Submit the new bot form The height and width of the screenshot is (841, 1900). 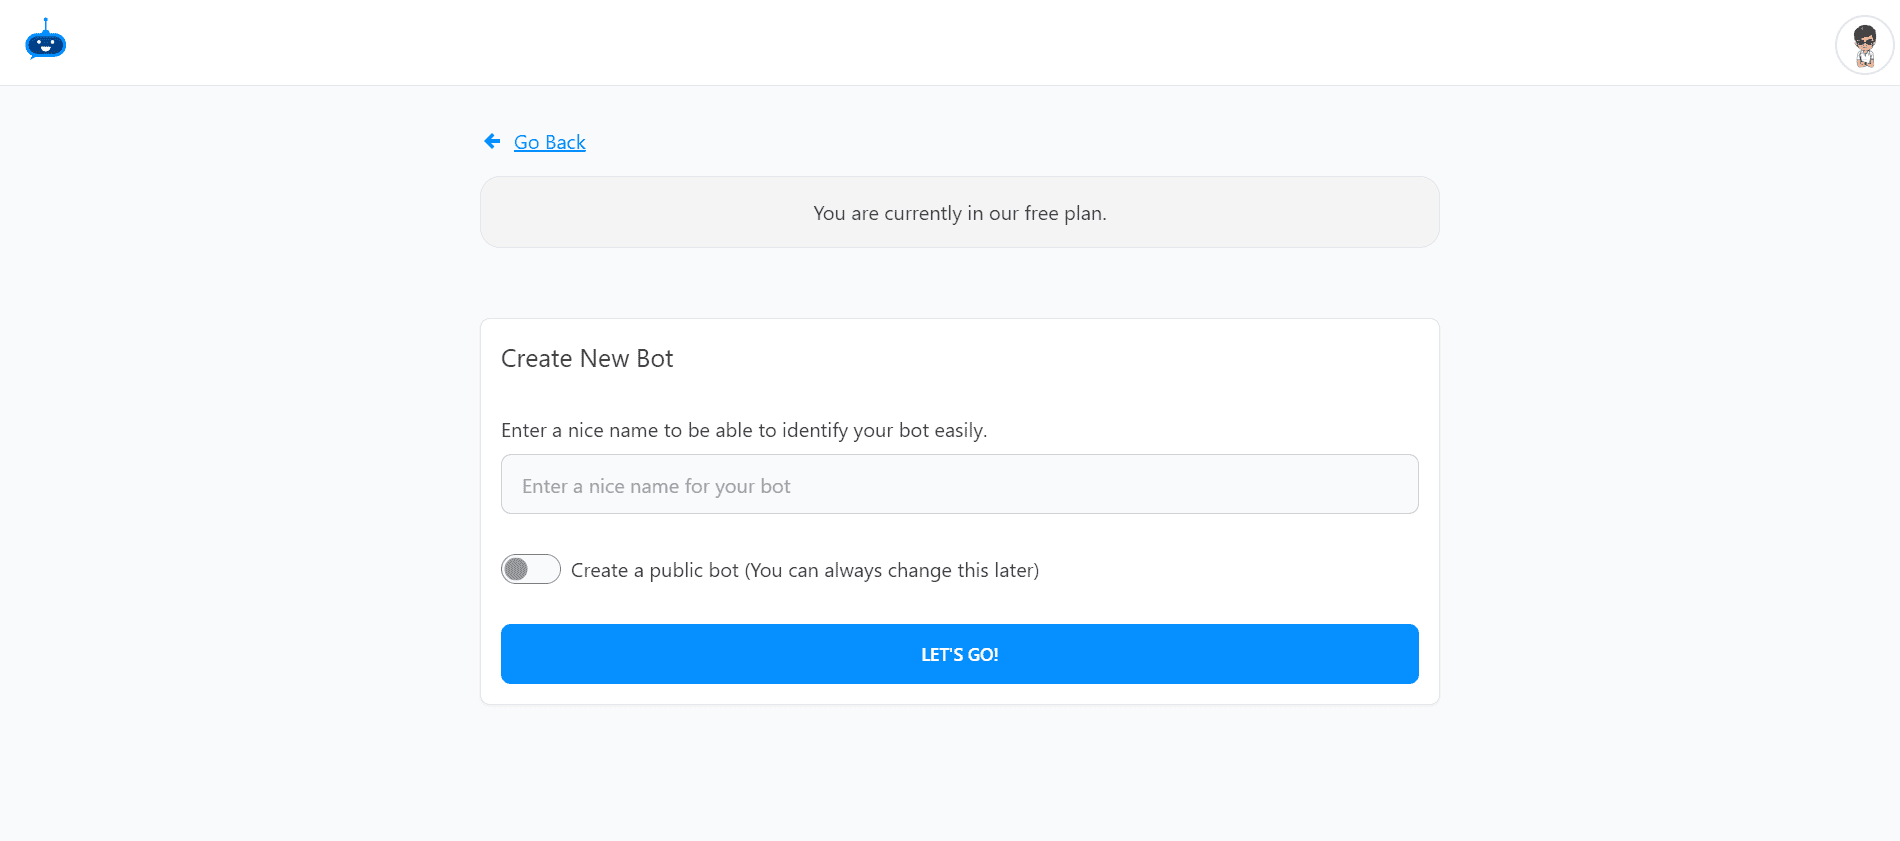click(959, 654)
